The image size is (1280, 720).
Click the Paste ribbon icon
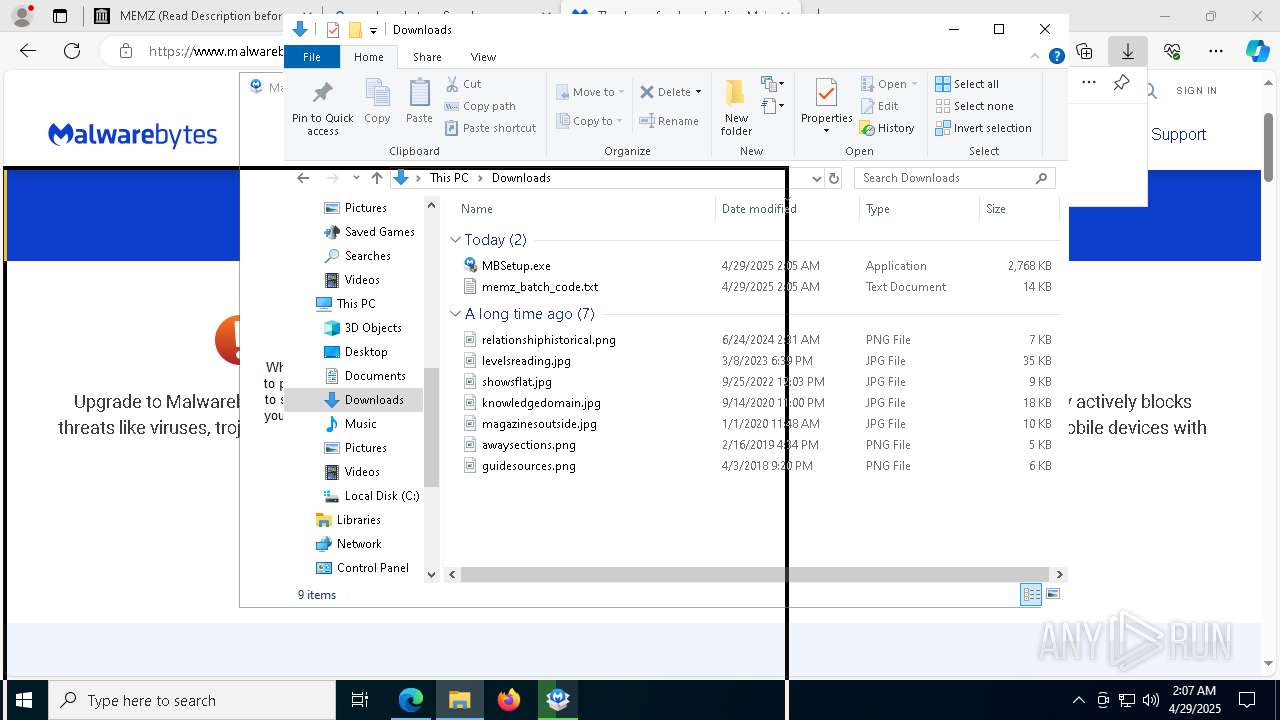pyautogui.click(x=419, y=102)
